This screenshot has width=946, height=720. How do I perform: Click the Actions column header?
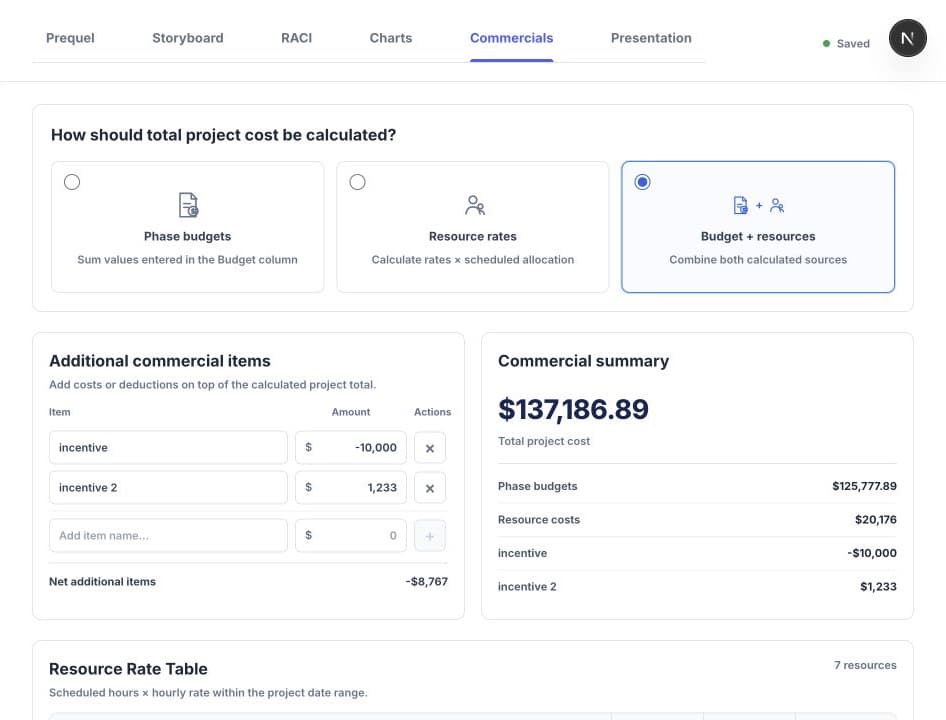click(x=432, y=412)
